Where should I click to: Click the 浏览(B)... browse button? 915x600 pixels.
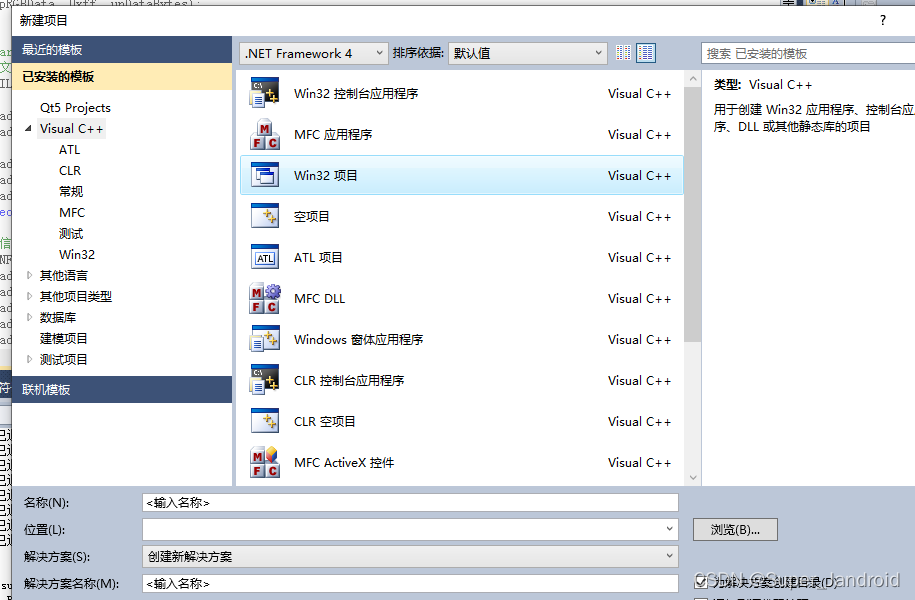coord(735,529)
